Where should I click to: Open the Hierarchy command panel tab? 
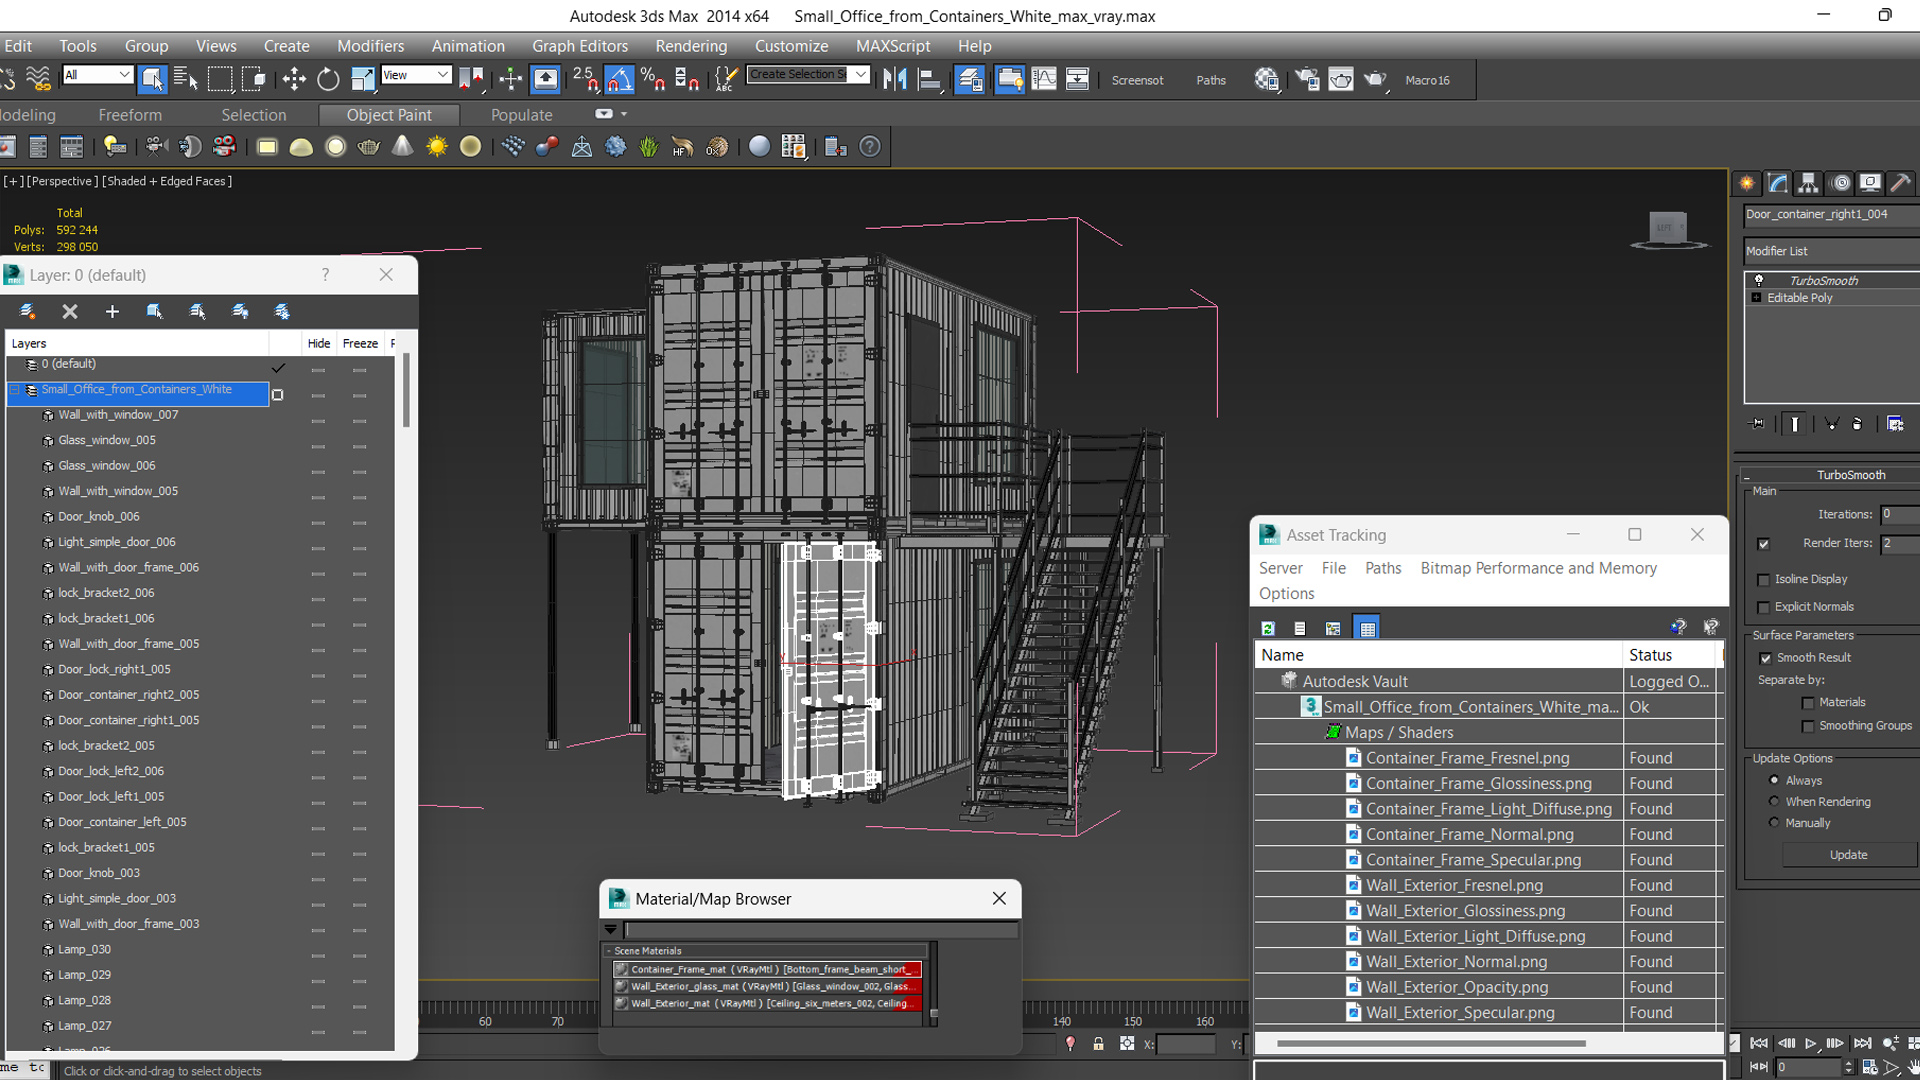point(1808,183)
